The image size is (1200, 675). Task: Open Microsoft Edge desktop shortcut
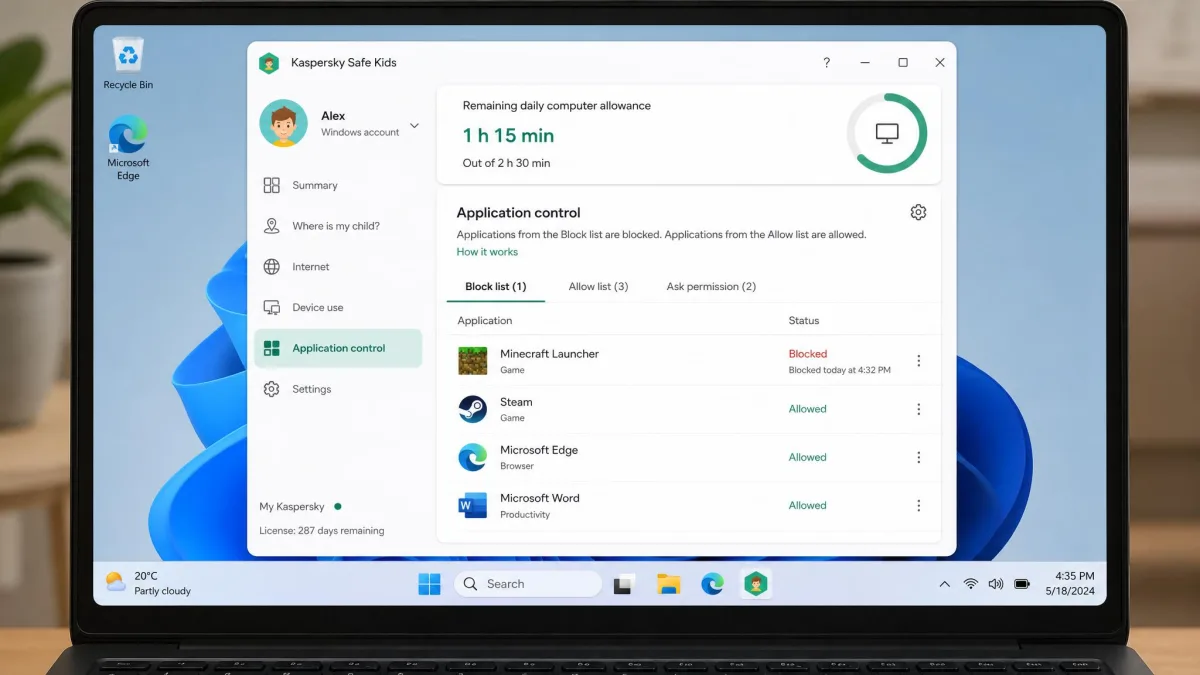pyautogui.click(x=128, y=148)
